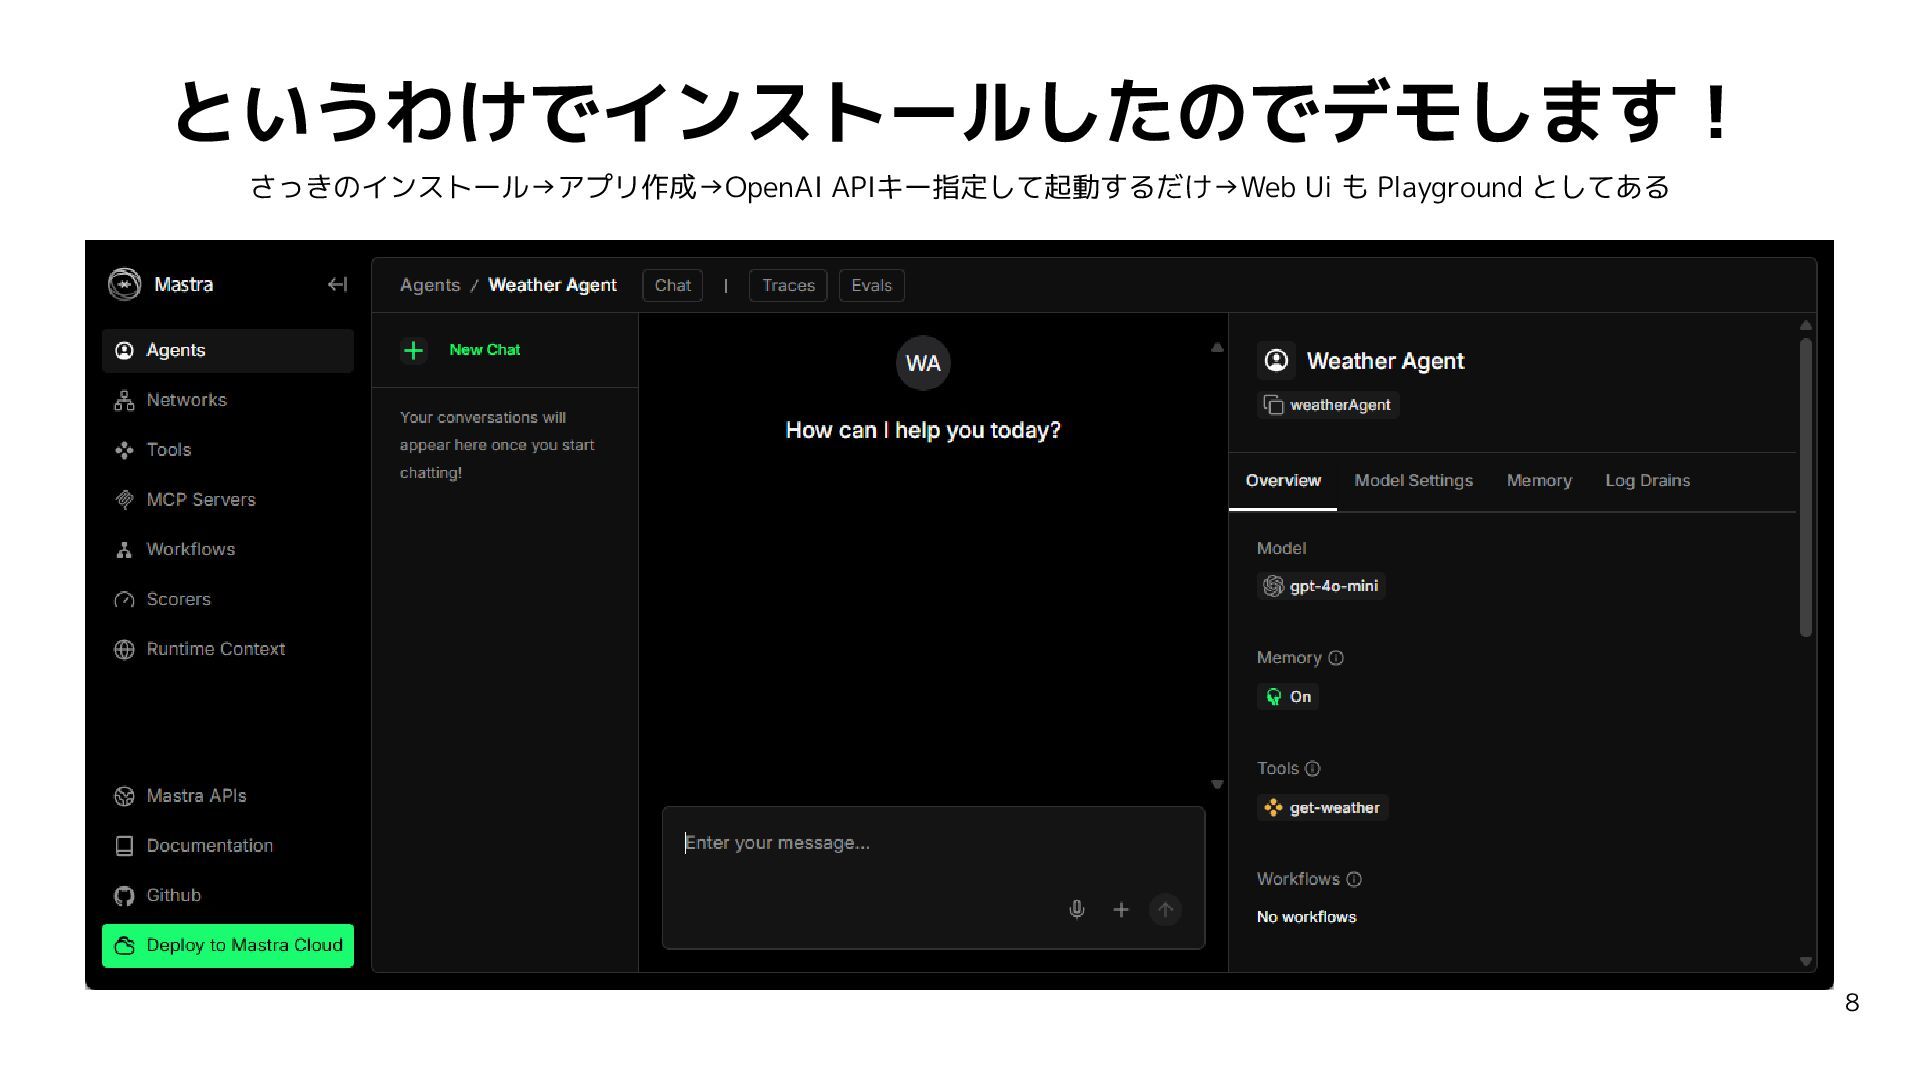This screenshot has height=1080, width=1920.
Task: Select the Model Settings tab
Action: pyautogui.click(x=1413, y=481)
